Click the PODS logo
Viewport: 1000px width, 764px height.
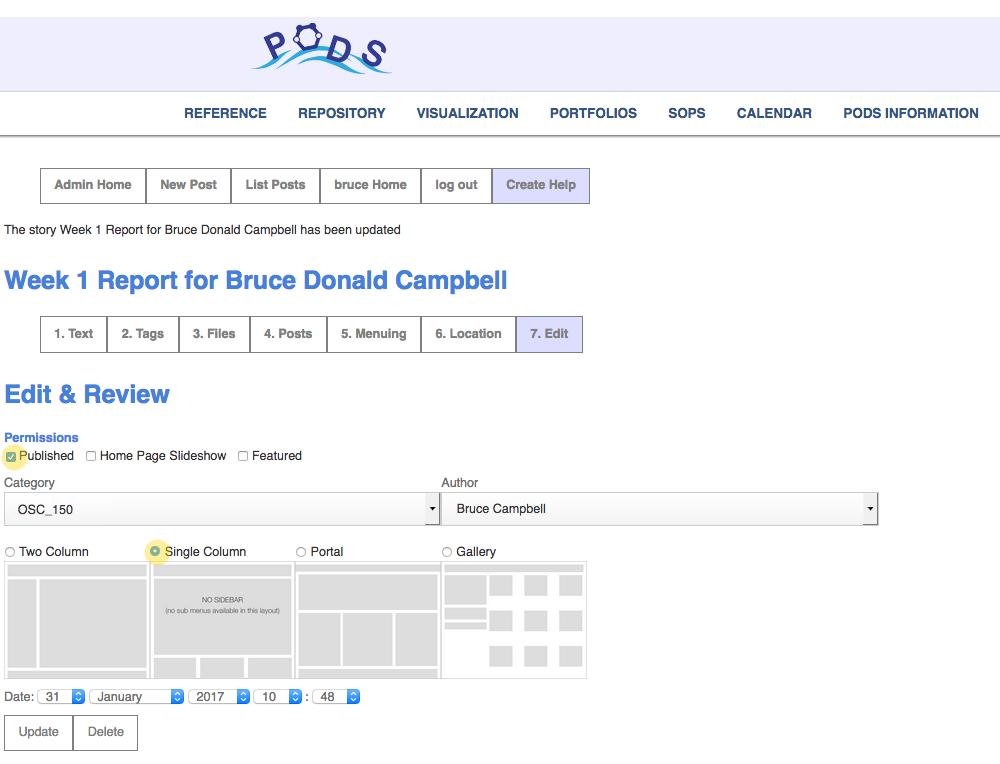coord(320,48)
